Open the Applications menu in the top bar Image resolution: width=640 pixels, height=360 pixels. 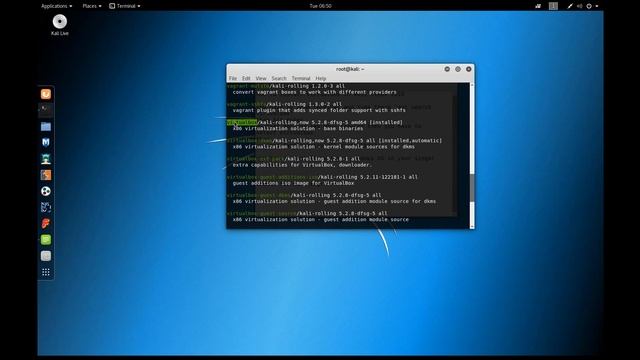pos(56,6)
